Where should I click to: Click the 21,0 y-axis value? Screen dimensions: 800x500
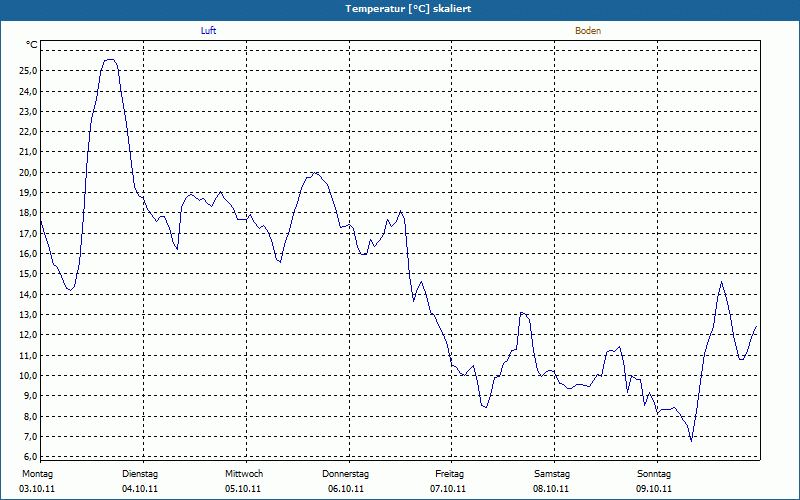click(x=28, y=152)
